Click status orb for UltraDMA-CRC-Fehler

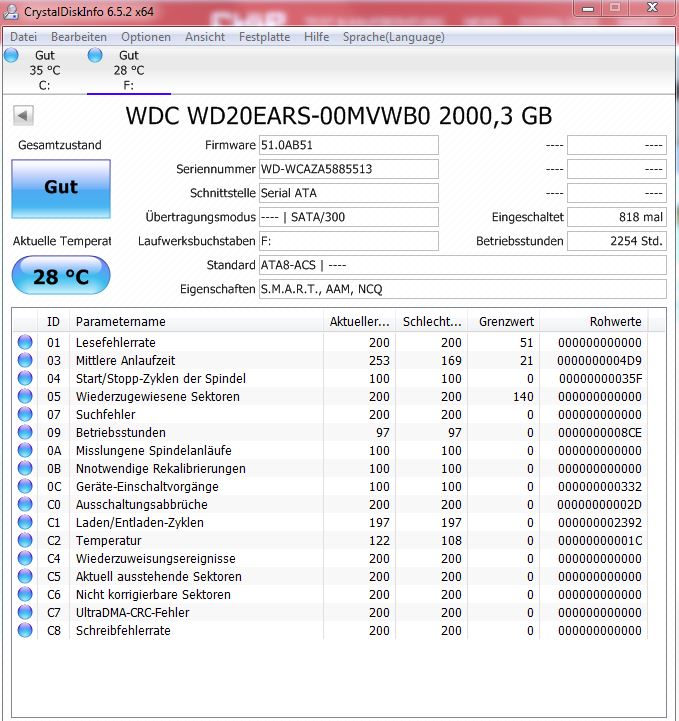coord(25,612)
